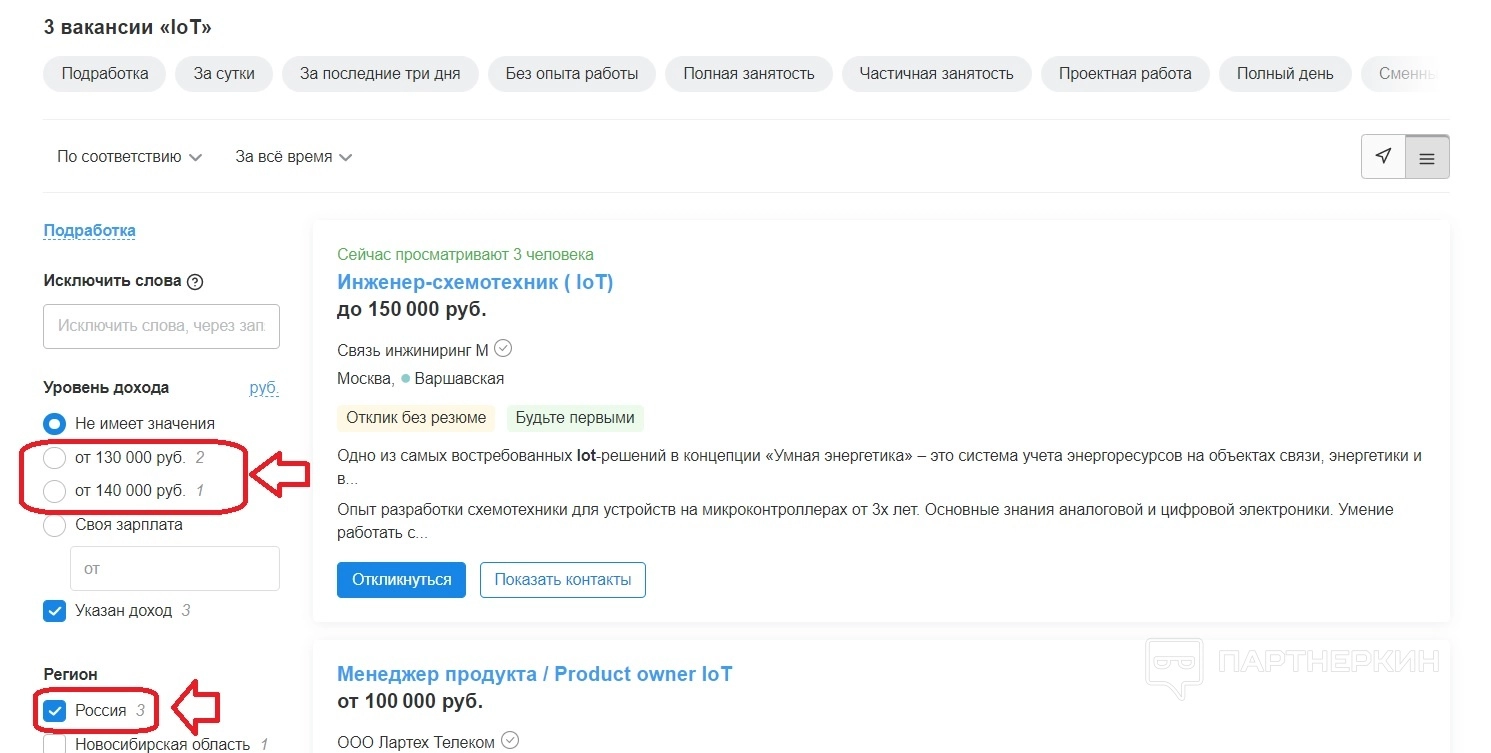The image size is (1491, 753).
Task: Check the 'Новосибирская область' checkbox
Action: (x=55, y=744)
